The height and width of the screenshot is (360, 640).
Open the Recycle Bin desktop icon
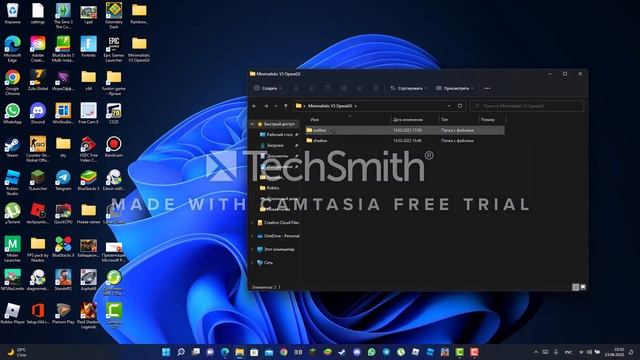pos(12,13)
